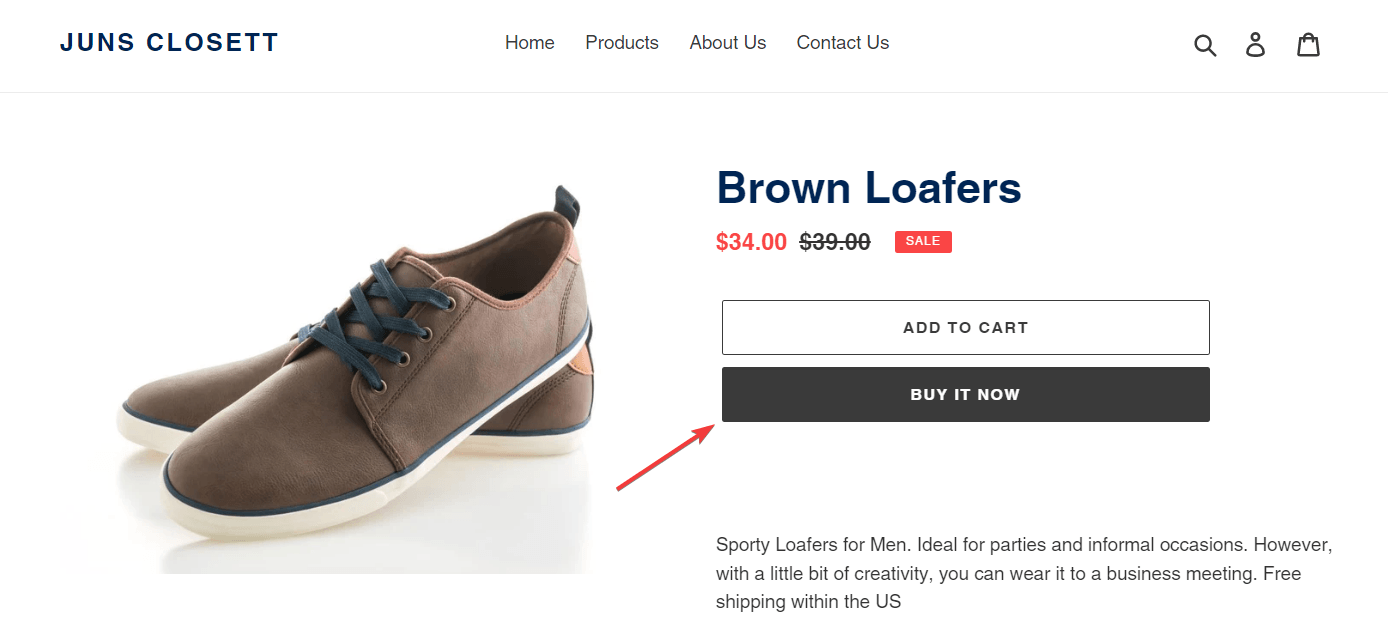The width and height of the screenshot is (1388, 634).
Task: Click the crossed-out $39.00 price
Action: (x=834, y=242)
